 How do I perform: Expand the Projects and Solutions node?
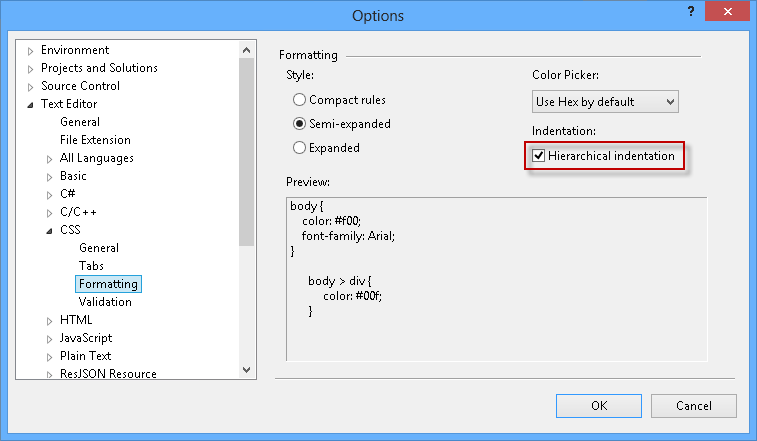31,69
